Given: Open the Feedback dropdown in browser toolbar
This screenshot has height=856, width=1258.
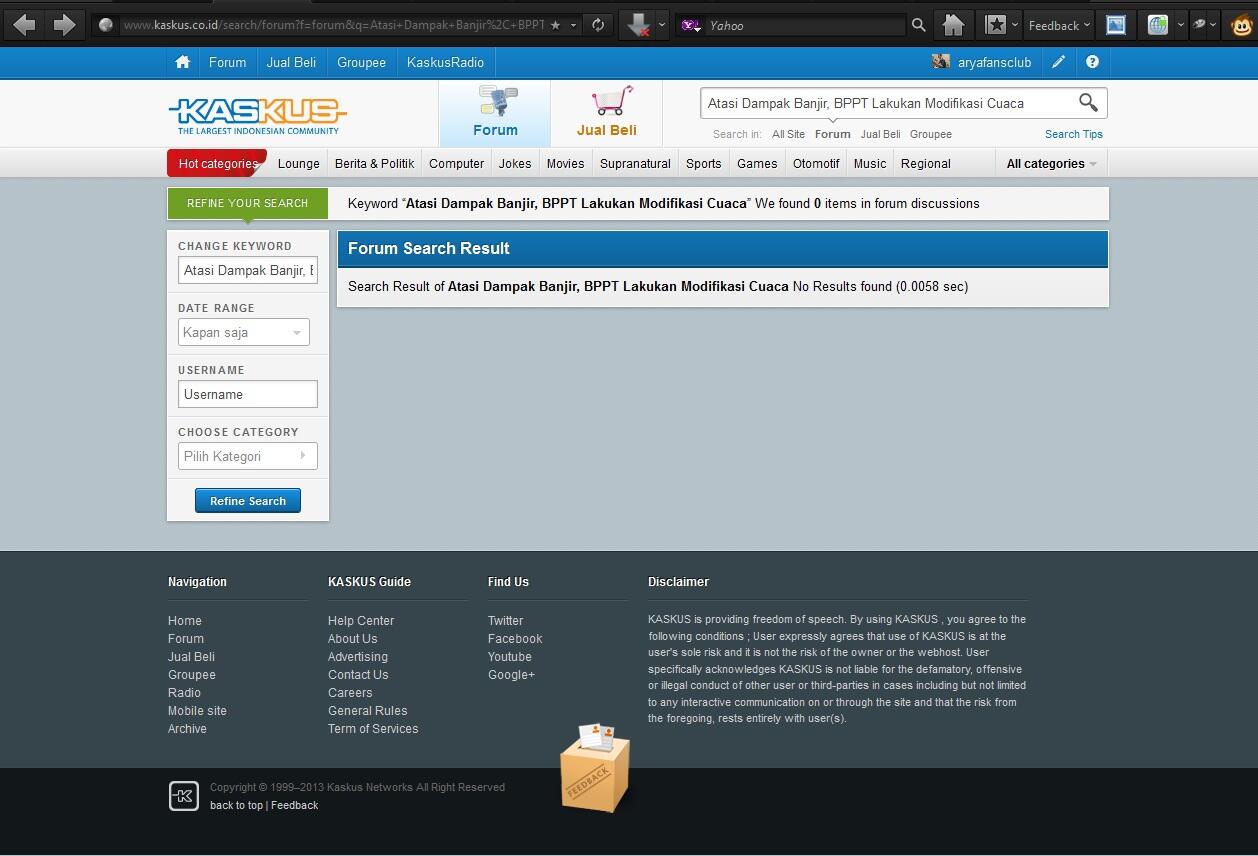Looking at the screenshot, I should (x=1059, y=25).
